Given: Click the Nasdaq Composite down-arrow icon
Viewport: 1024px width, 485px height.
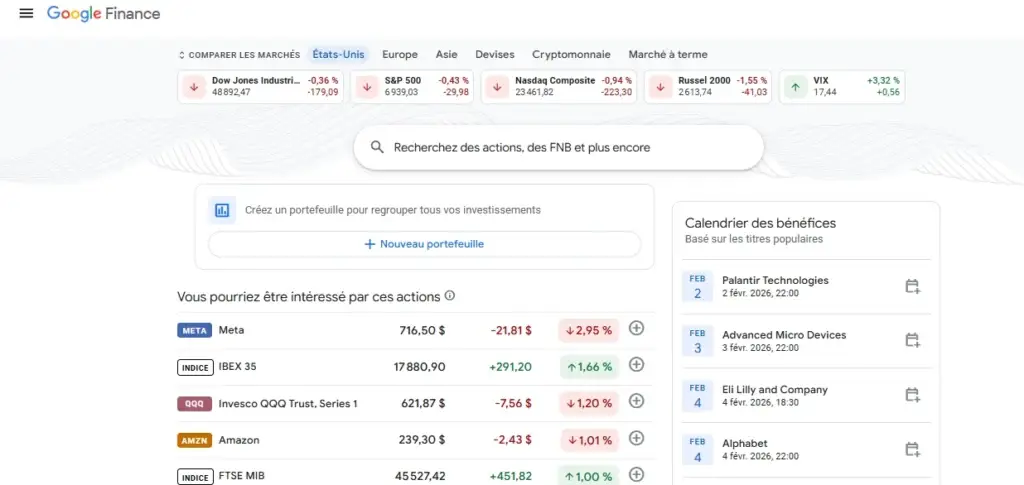Looking at the screenshot, I should click(497, 87).
